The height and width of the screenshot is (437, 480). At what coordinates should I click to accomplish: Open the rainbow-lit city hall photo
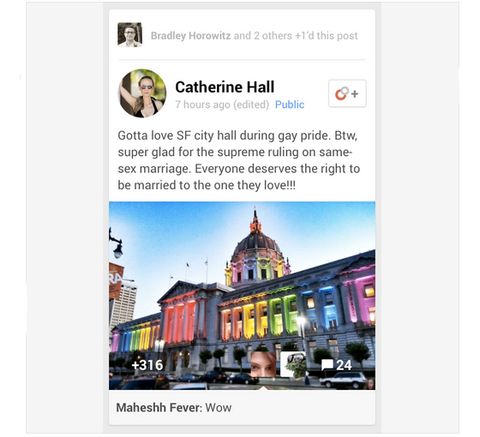[x=242, y=295]
